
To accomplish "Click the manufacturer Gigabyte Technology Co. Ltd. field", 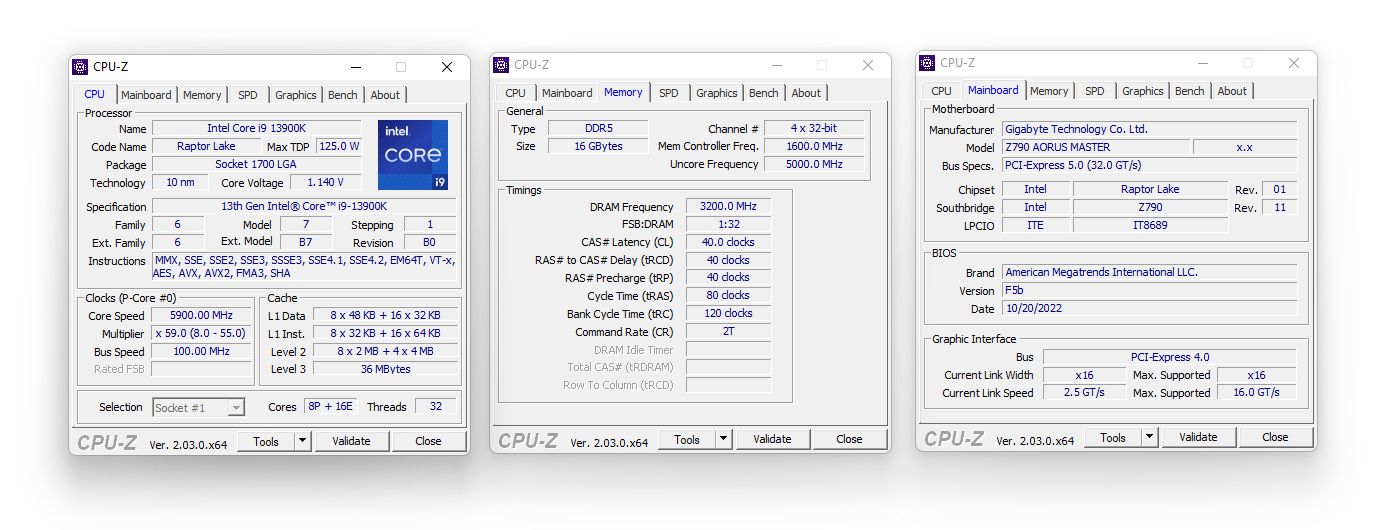I will pyautogui.click(x=1149, y=129).
